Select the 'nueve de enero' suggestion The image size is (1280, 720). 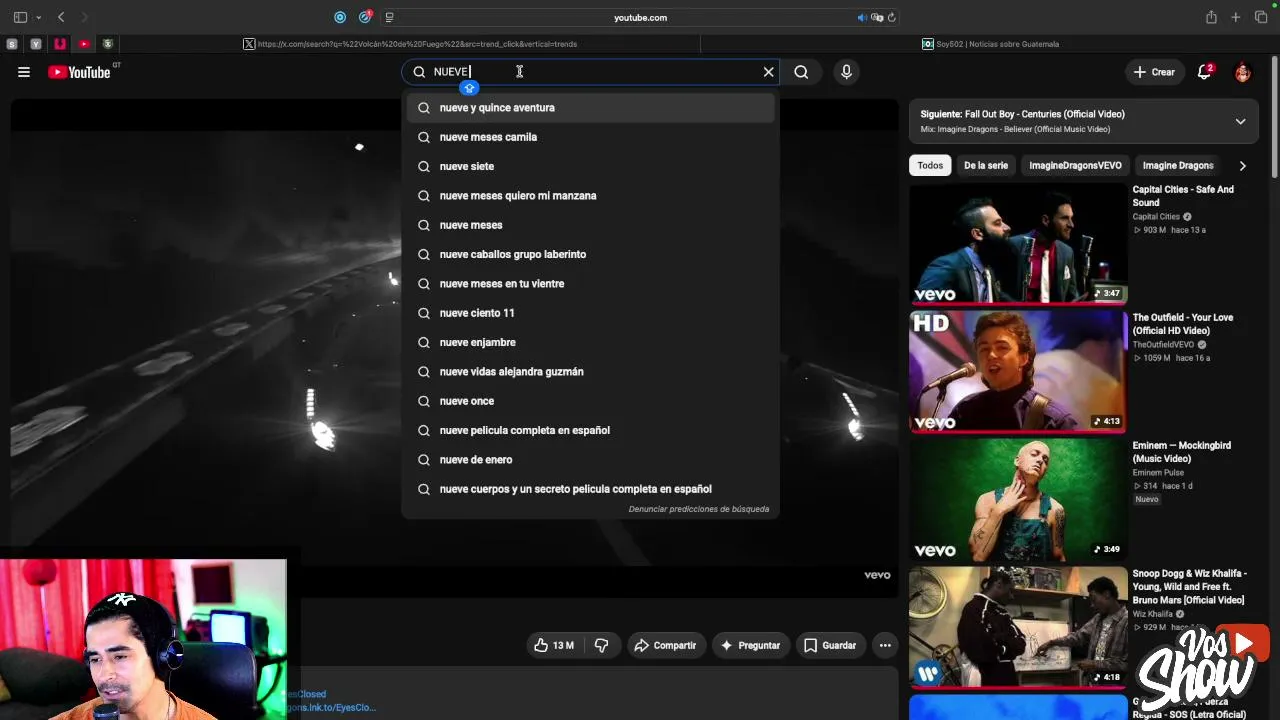coord(590,460)
